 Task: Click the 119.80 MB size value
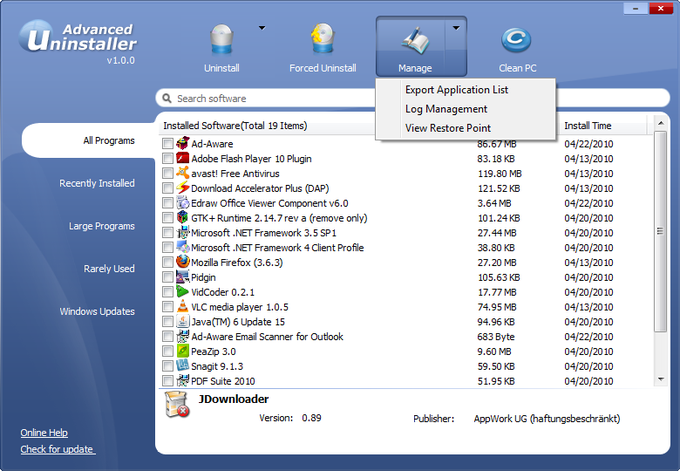coord(500,173)
